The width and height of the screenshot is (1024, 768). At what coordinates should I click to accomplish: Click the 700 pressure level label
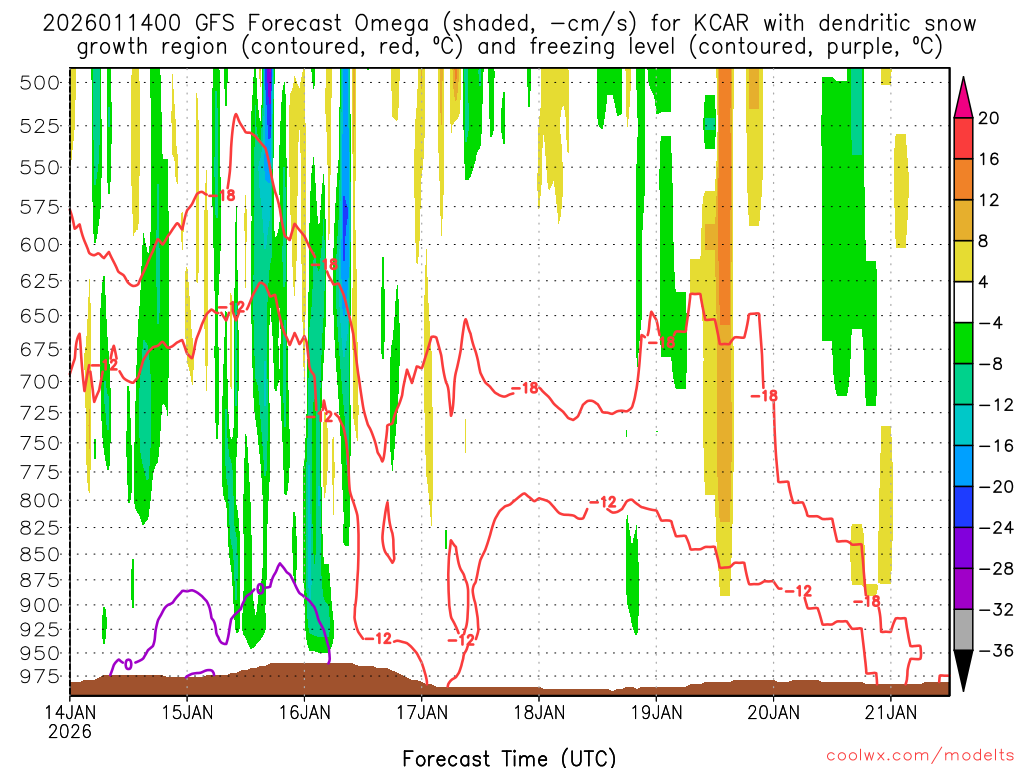tap(39, 382)
